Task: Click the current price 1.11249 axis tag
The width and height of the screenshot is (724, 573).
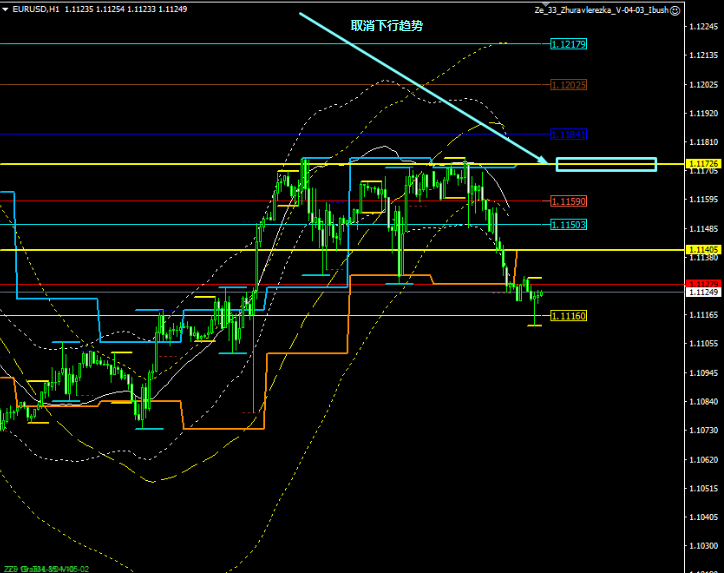Action: (x=703, y=293)
